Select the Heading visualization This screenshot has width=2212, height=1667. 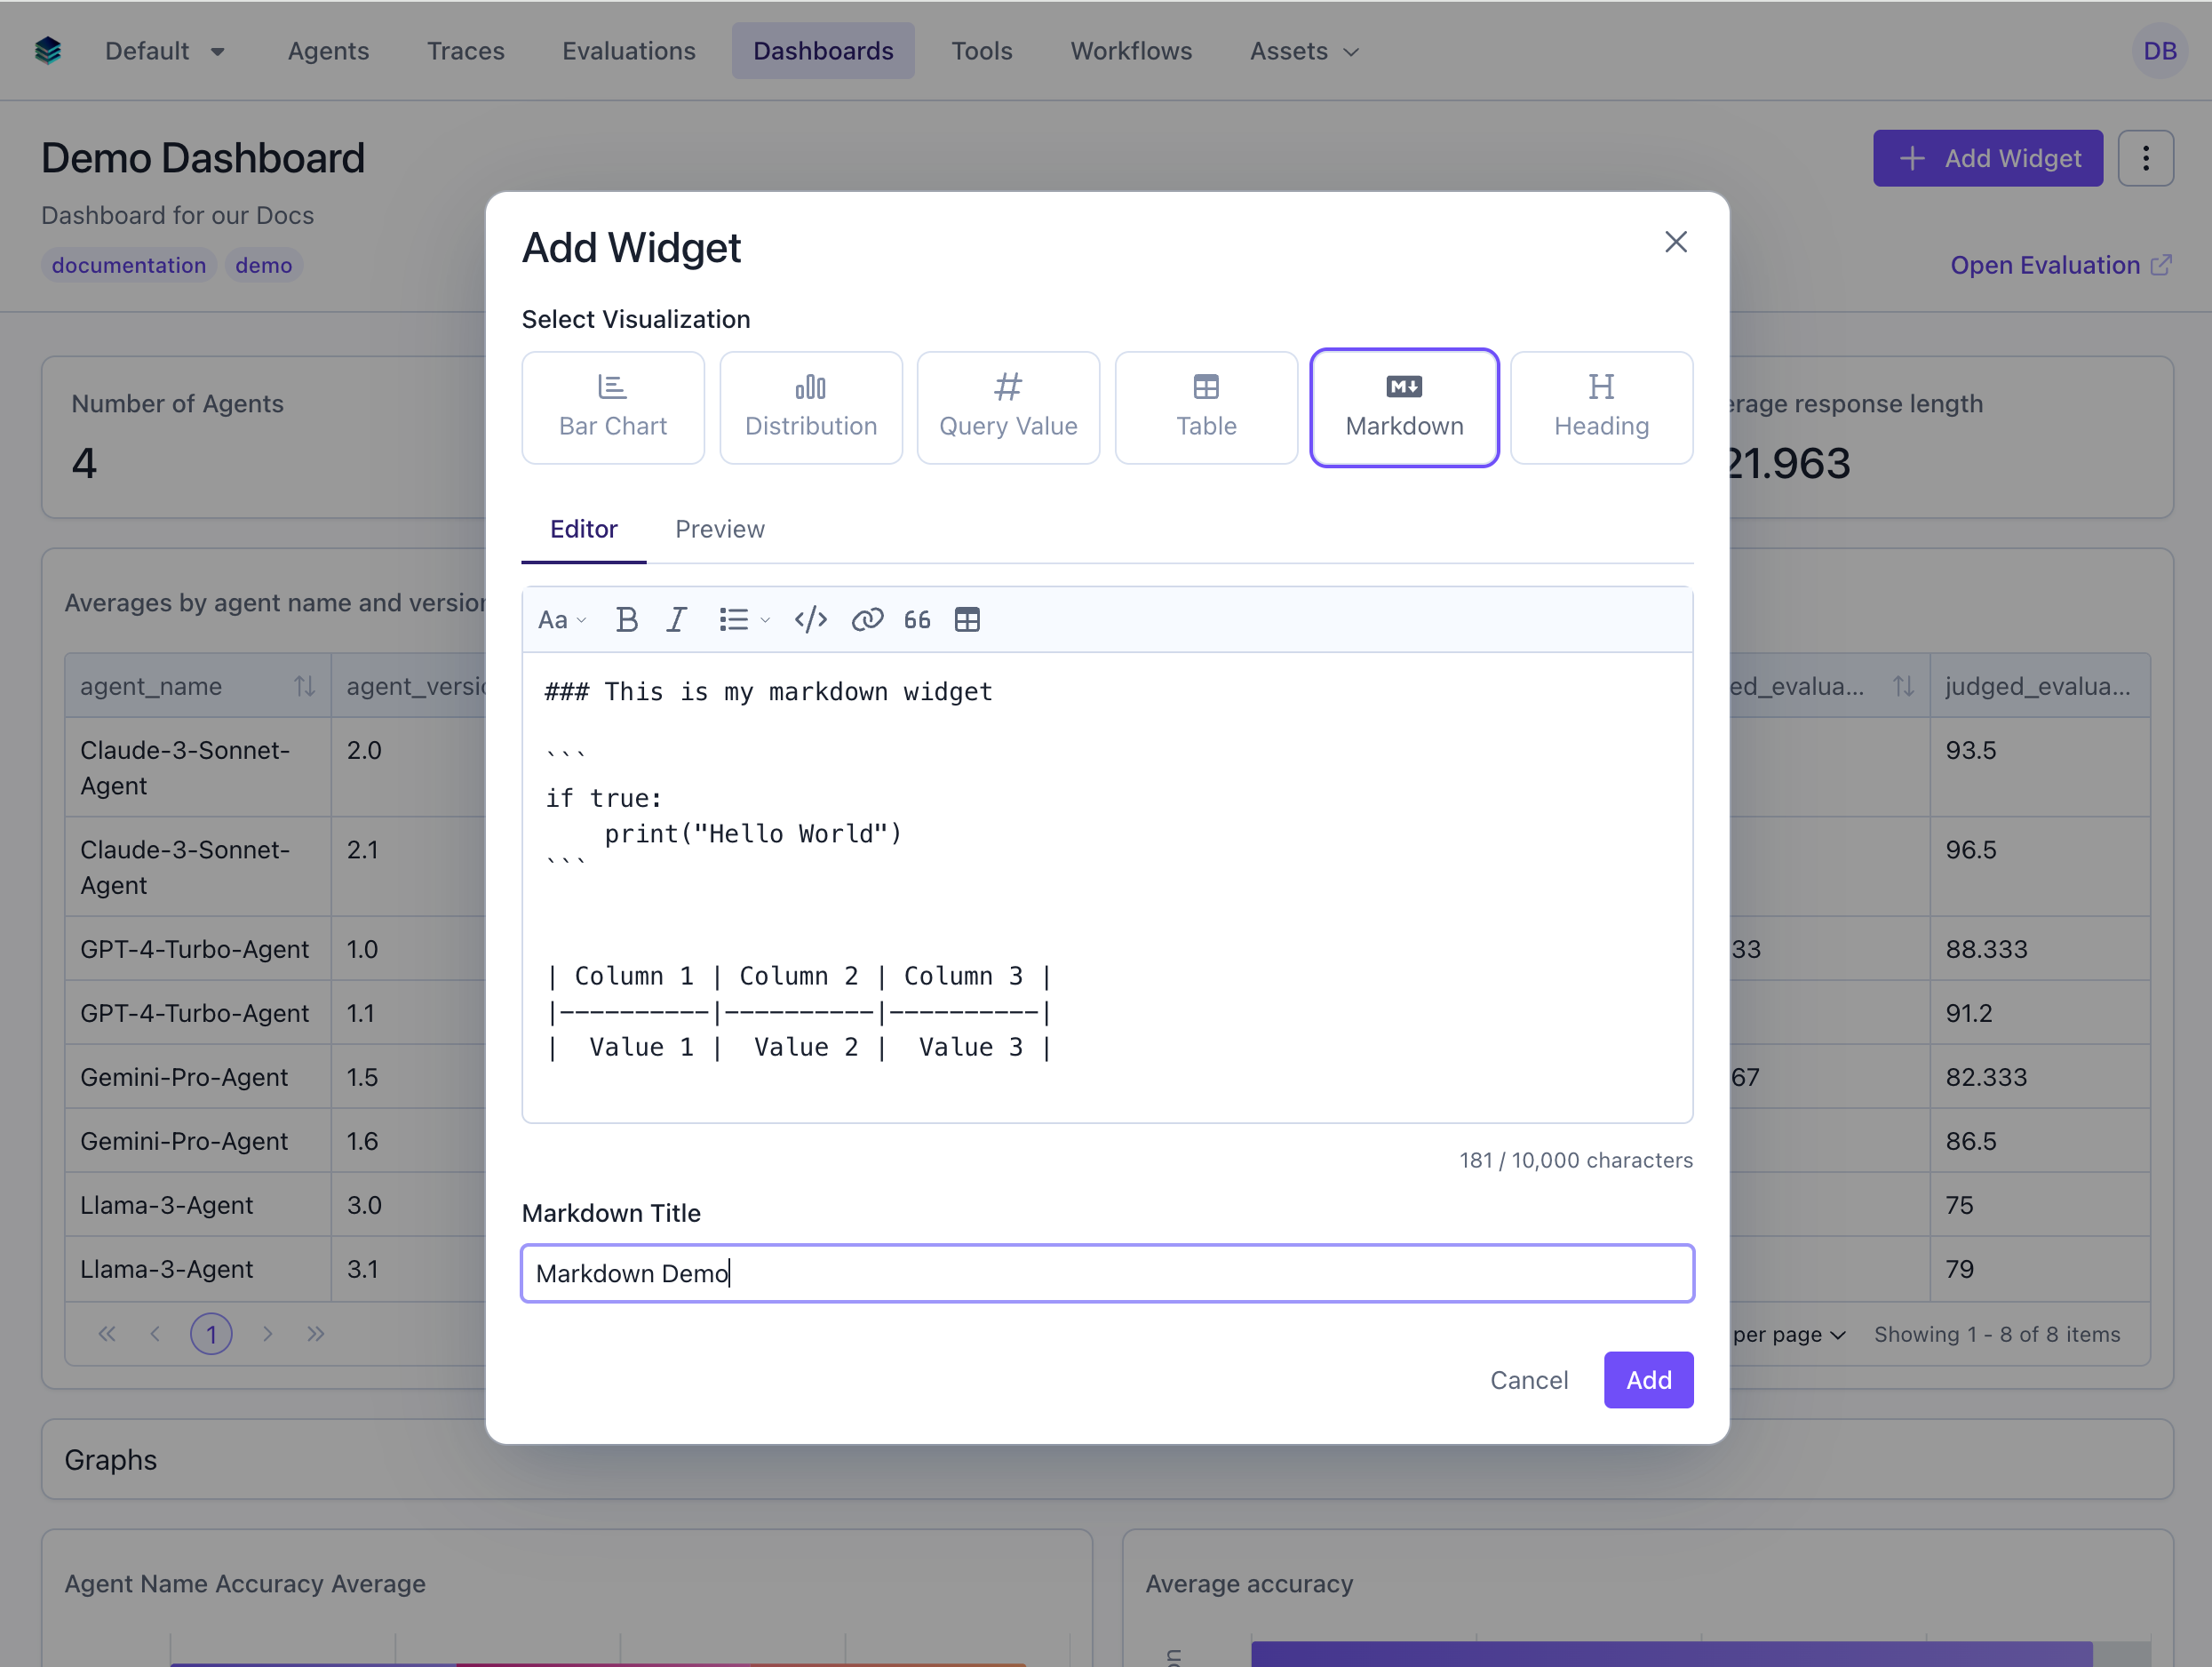coord(1600,407)
